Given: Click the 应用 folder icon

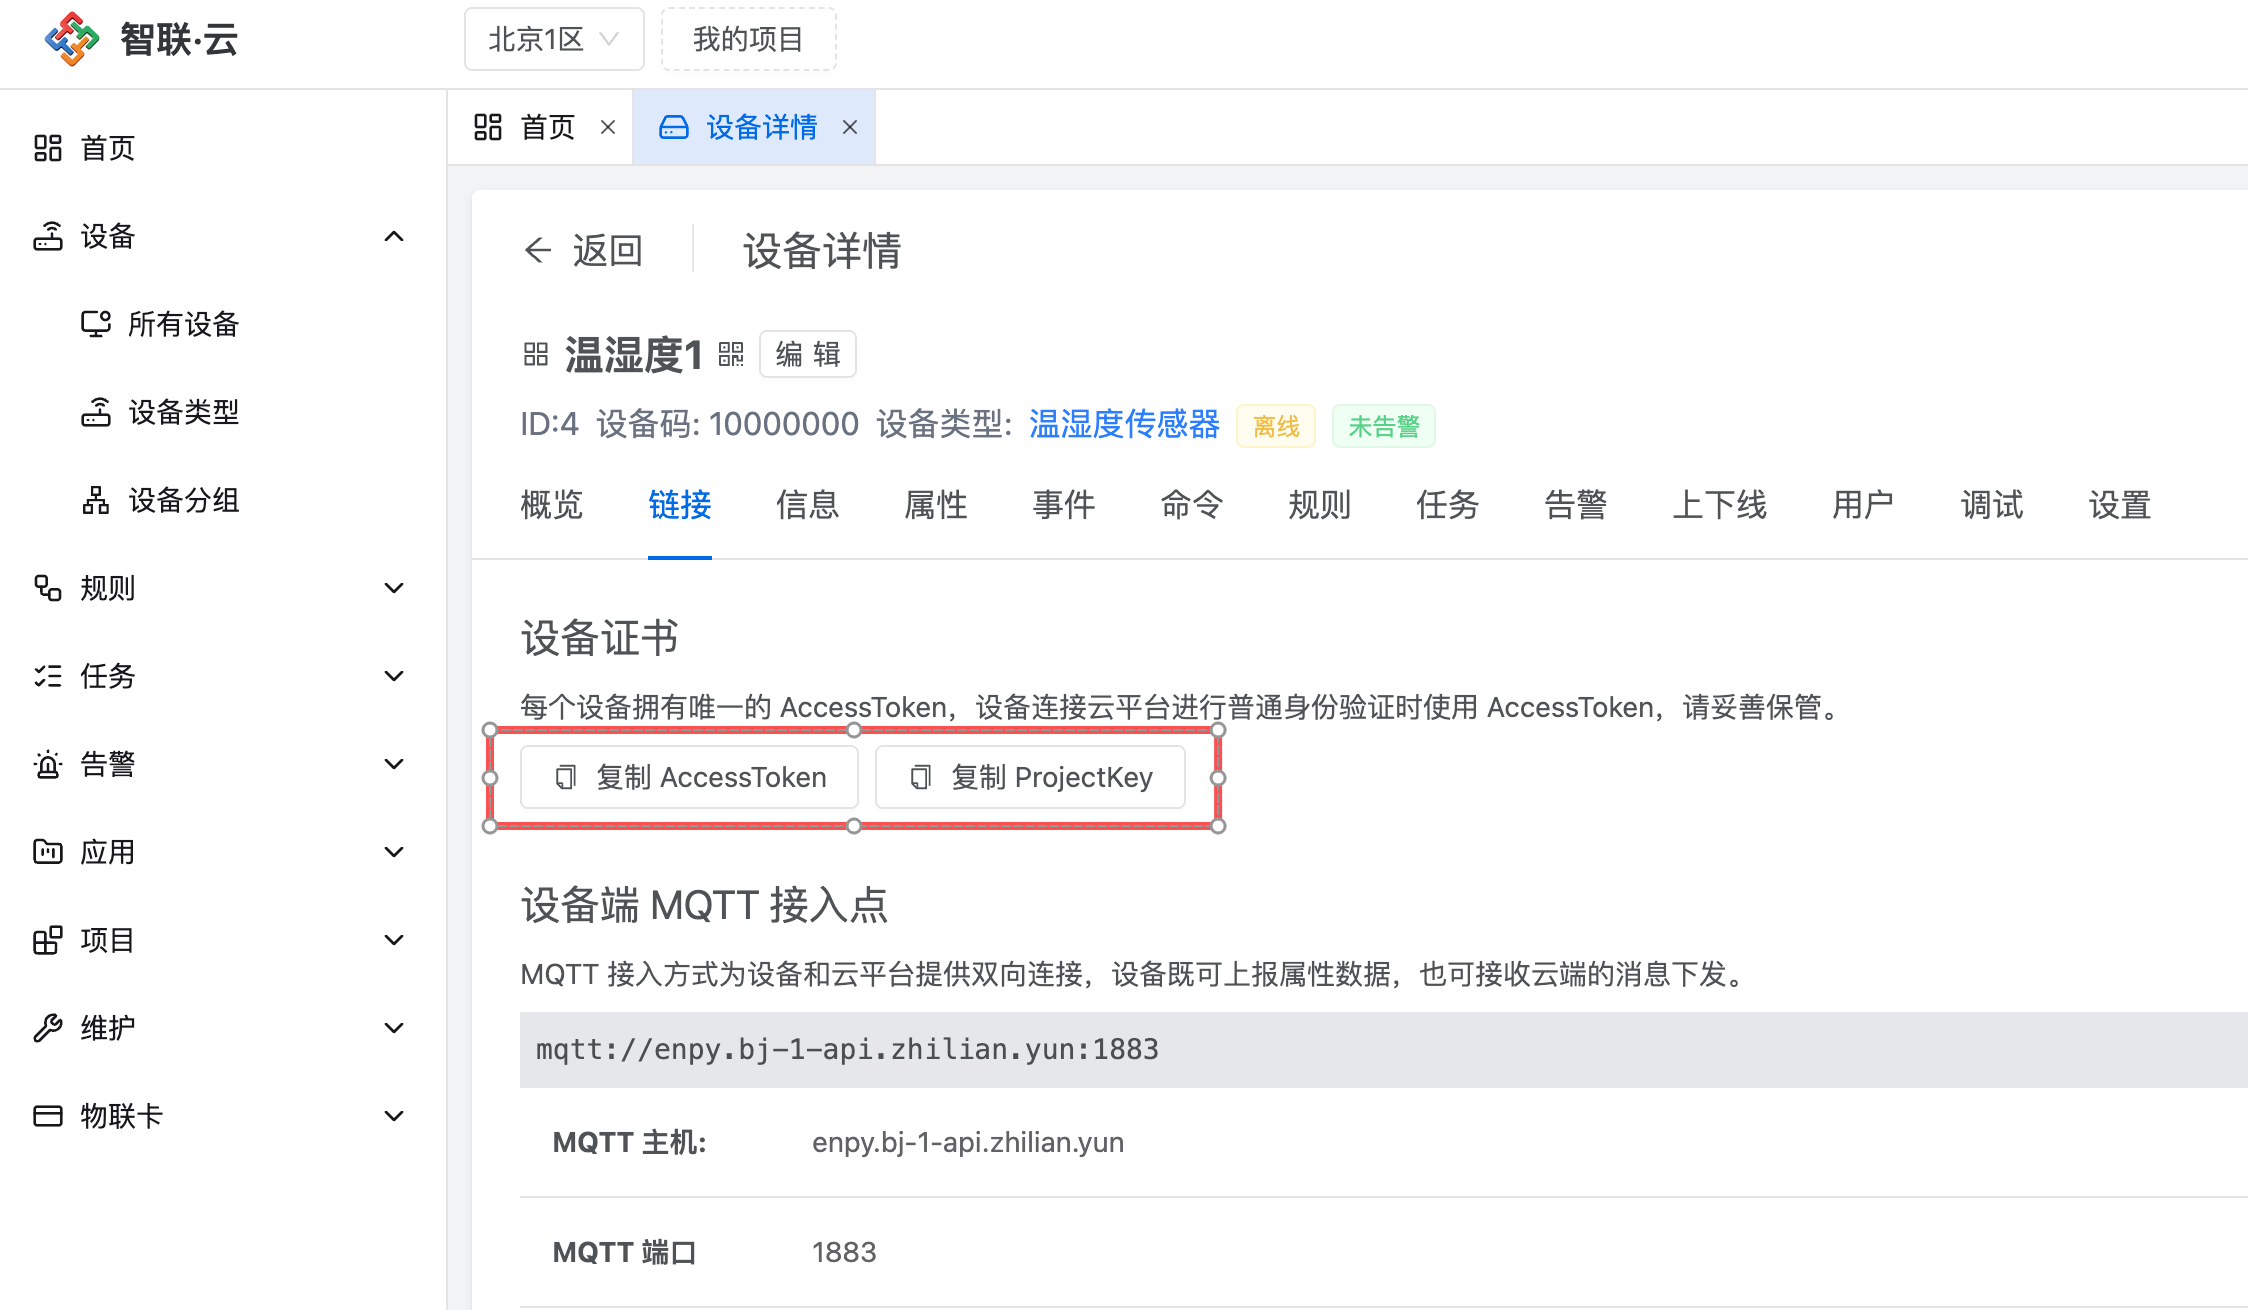Looking at the screenshot, I should (48, 852).
